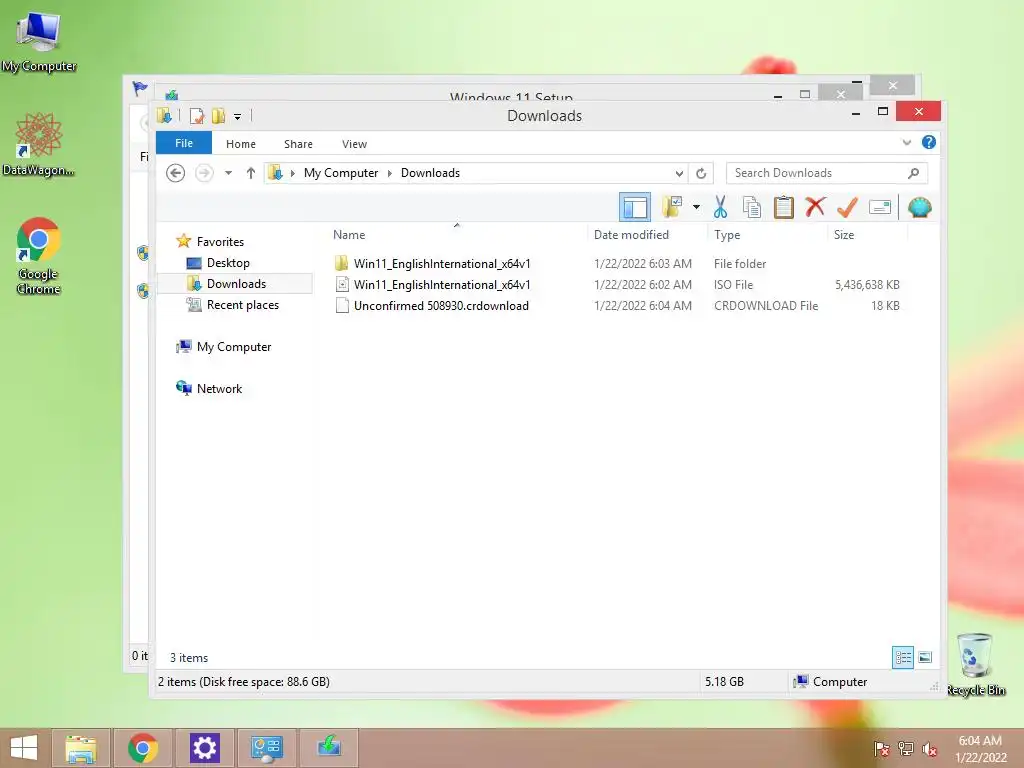Click the 5,436,638 KB size cell
The height and width of the screenshot is (768, 1024).
[867, 285]
